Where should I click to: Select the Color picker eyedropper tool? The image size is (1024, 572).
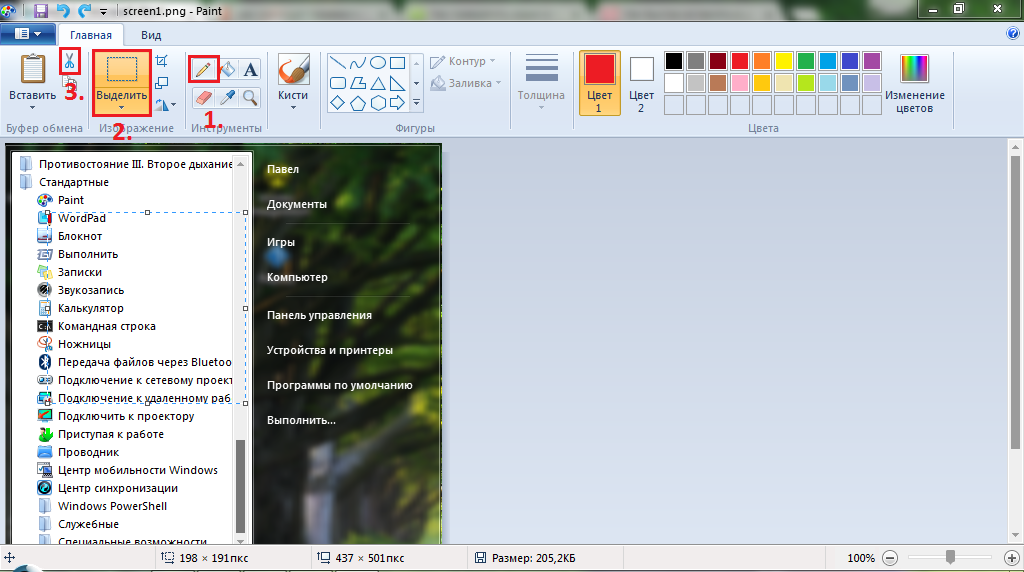227,97
